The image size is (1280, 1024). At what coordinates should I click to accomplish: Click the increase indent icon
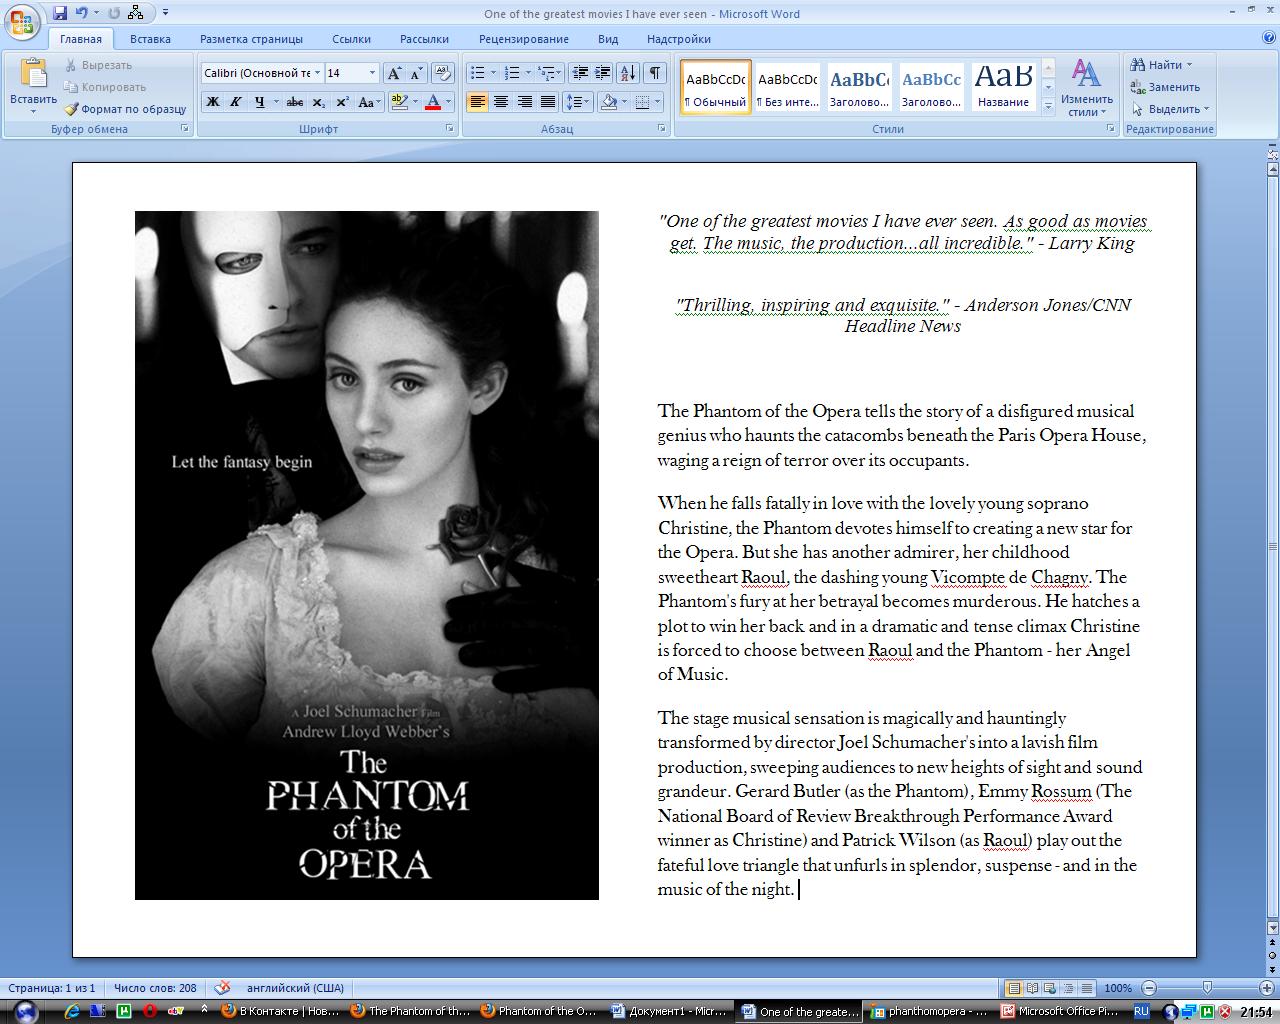point(603,73)
